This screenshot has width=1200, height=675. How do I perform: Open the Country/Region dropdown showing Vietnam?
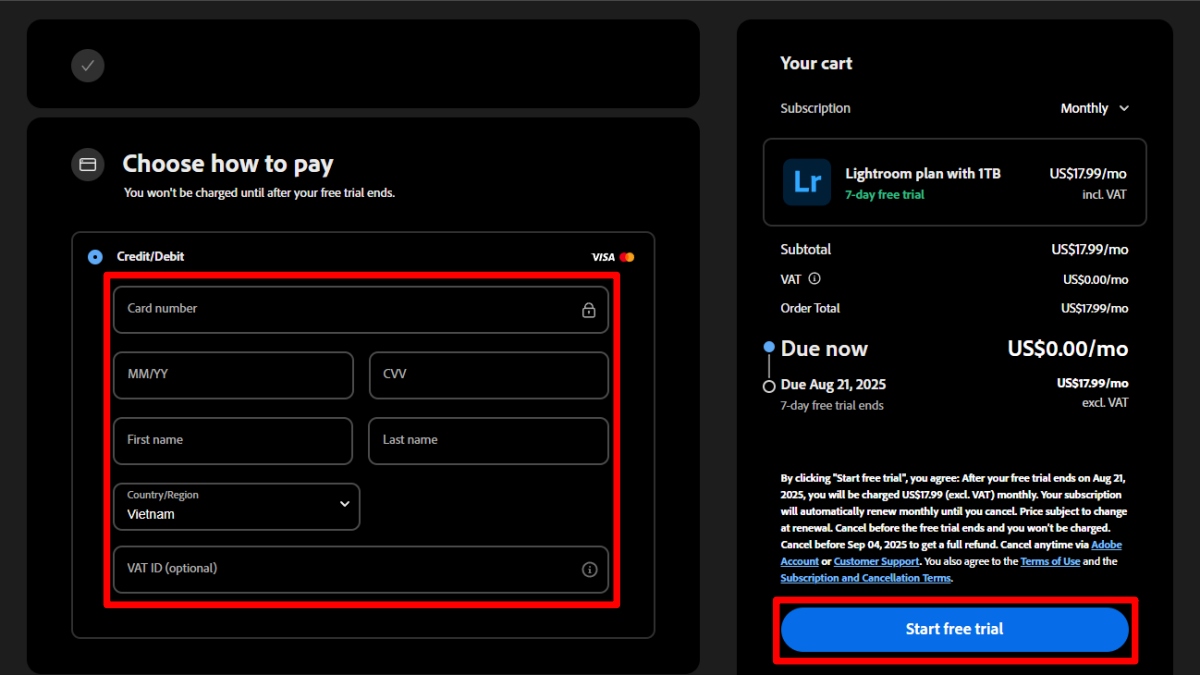[237, 507]
